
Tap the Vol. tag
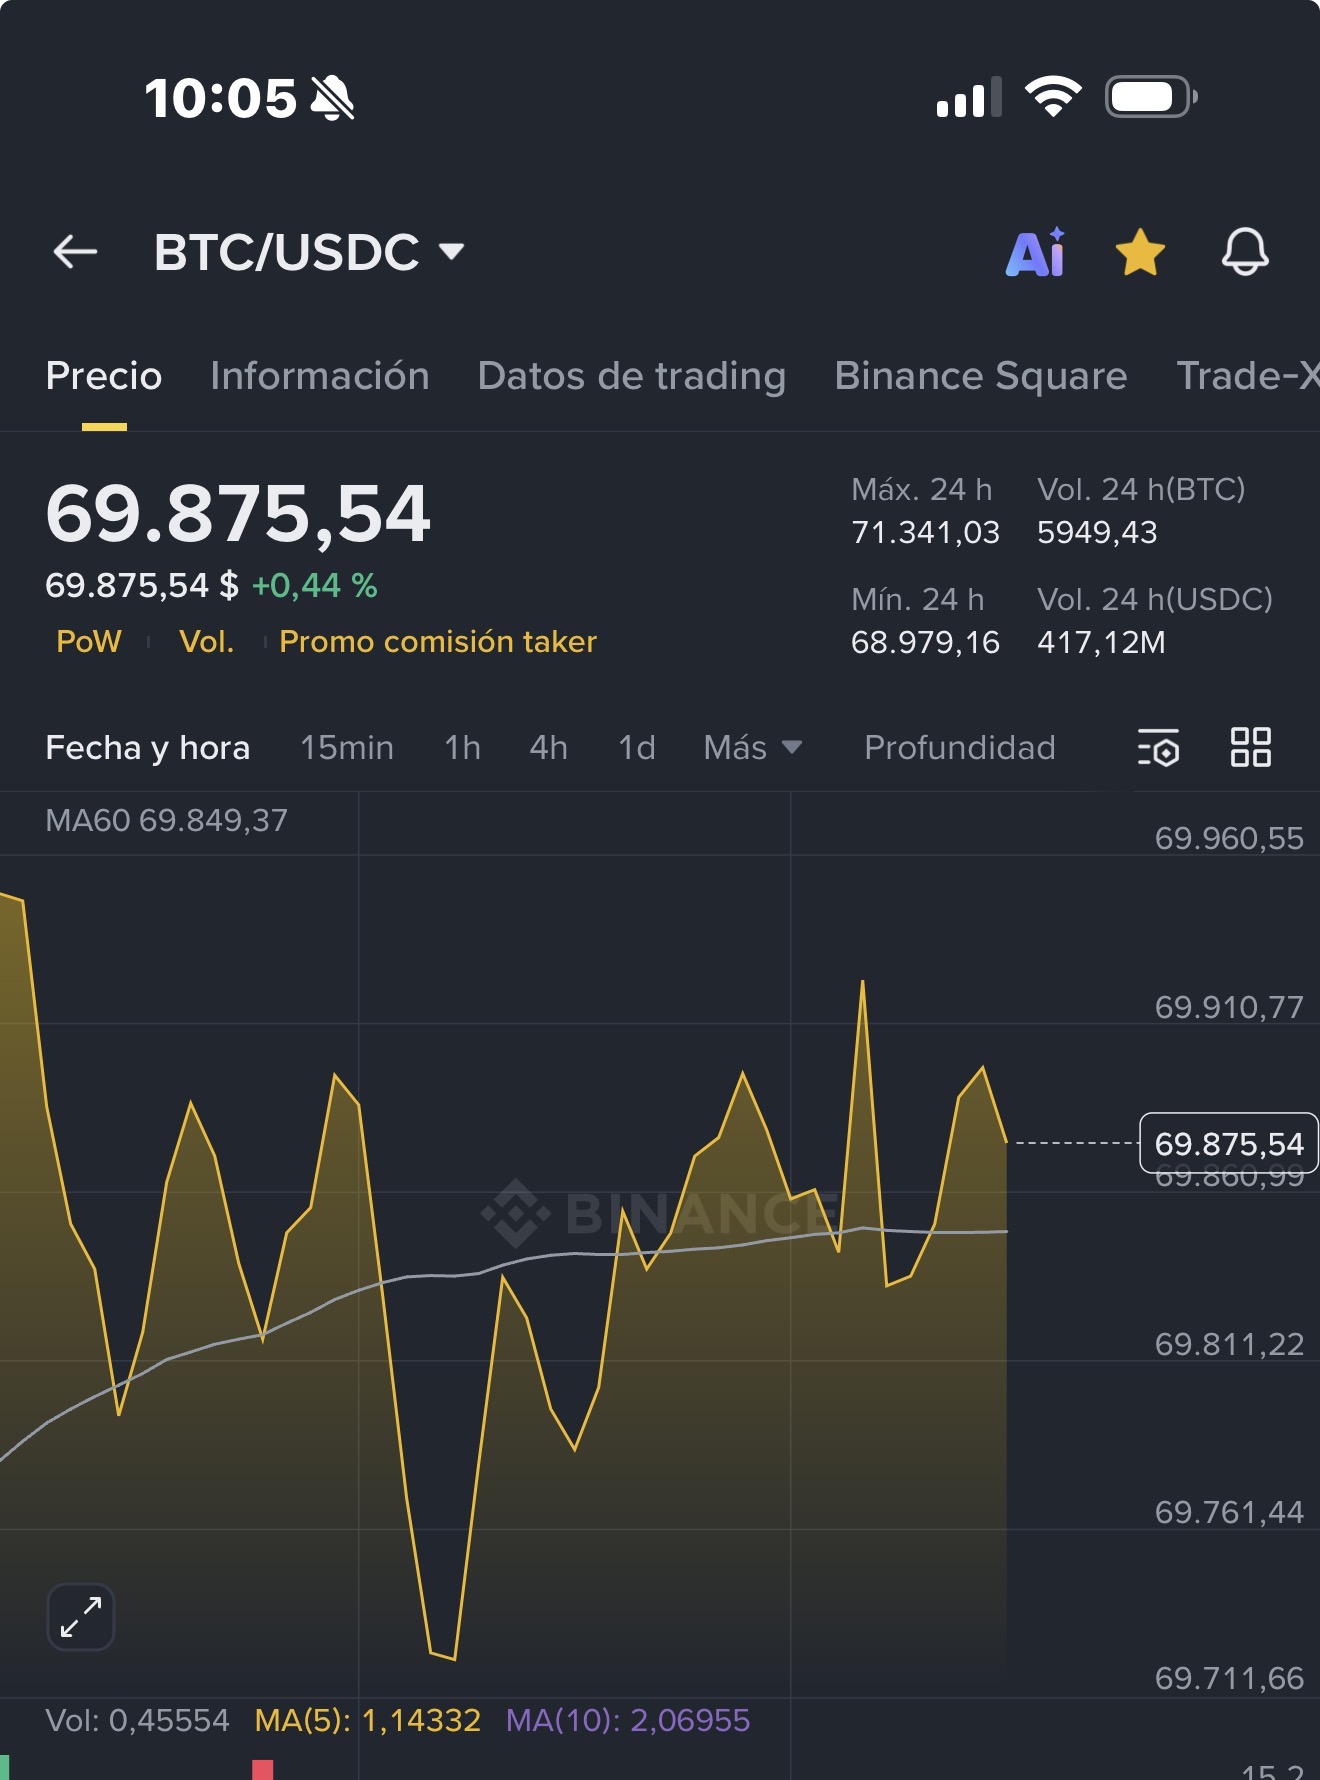(x=206, y=641)
